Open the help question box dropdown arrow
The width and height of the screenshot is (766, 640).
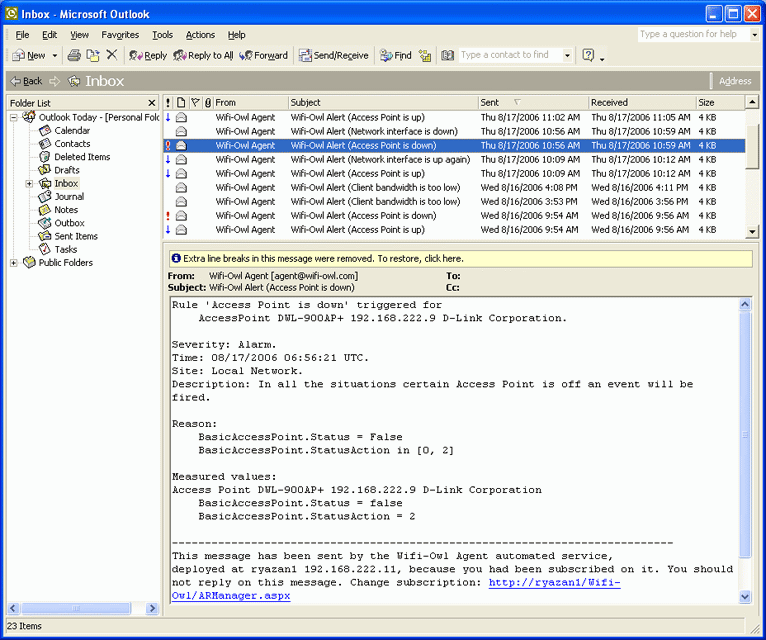(755, 35)
